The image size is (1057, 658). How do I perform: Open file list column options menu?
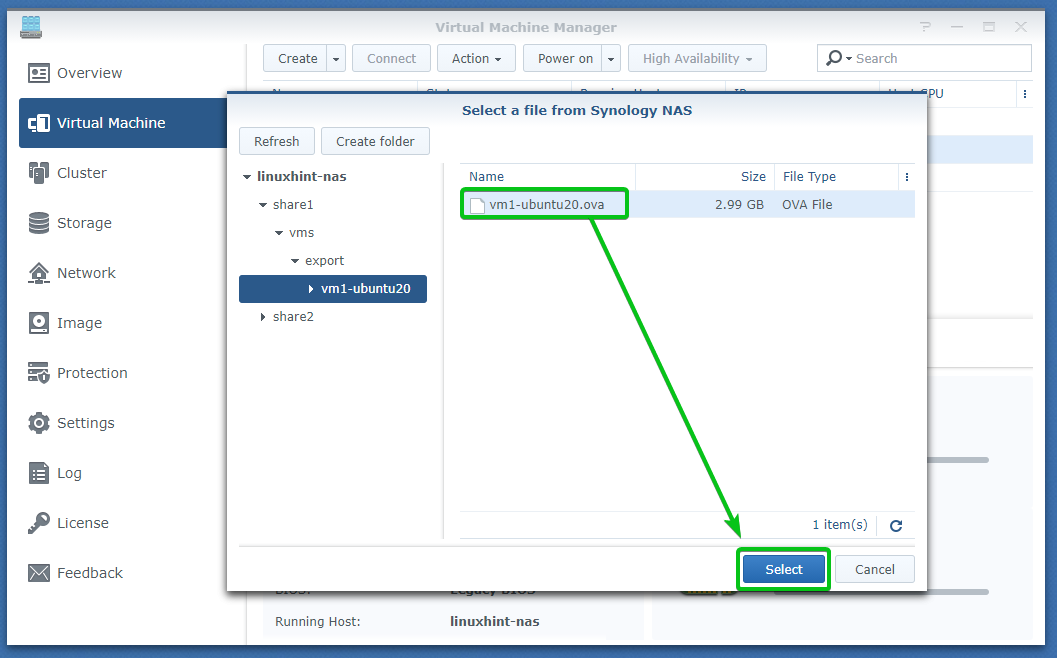pos(907,177)
